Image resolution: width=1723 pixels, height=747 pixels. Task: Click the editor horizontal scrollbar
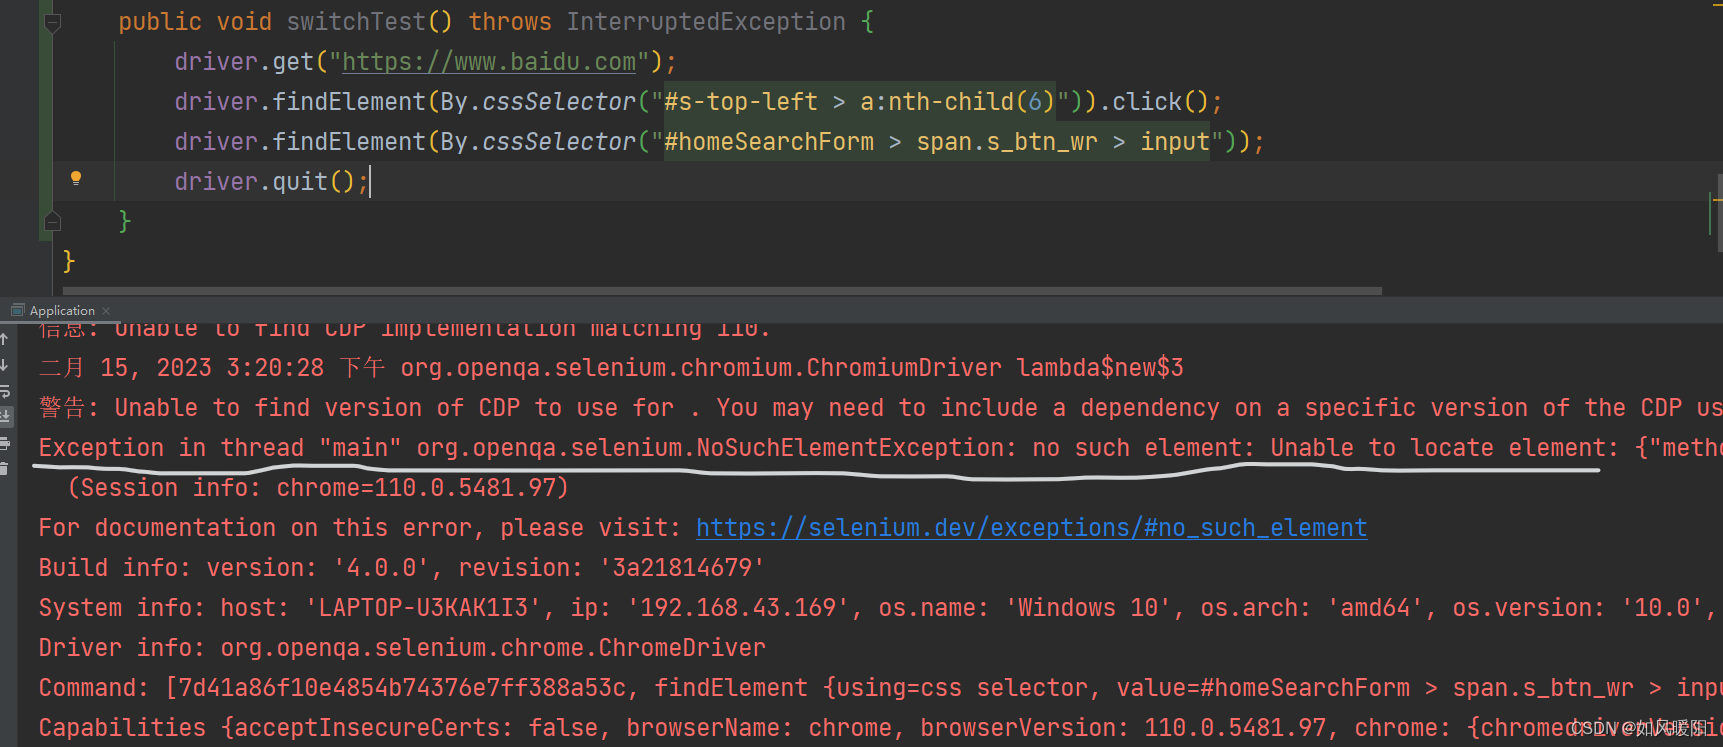point(720,291)
